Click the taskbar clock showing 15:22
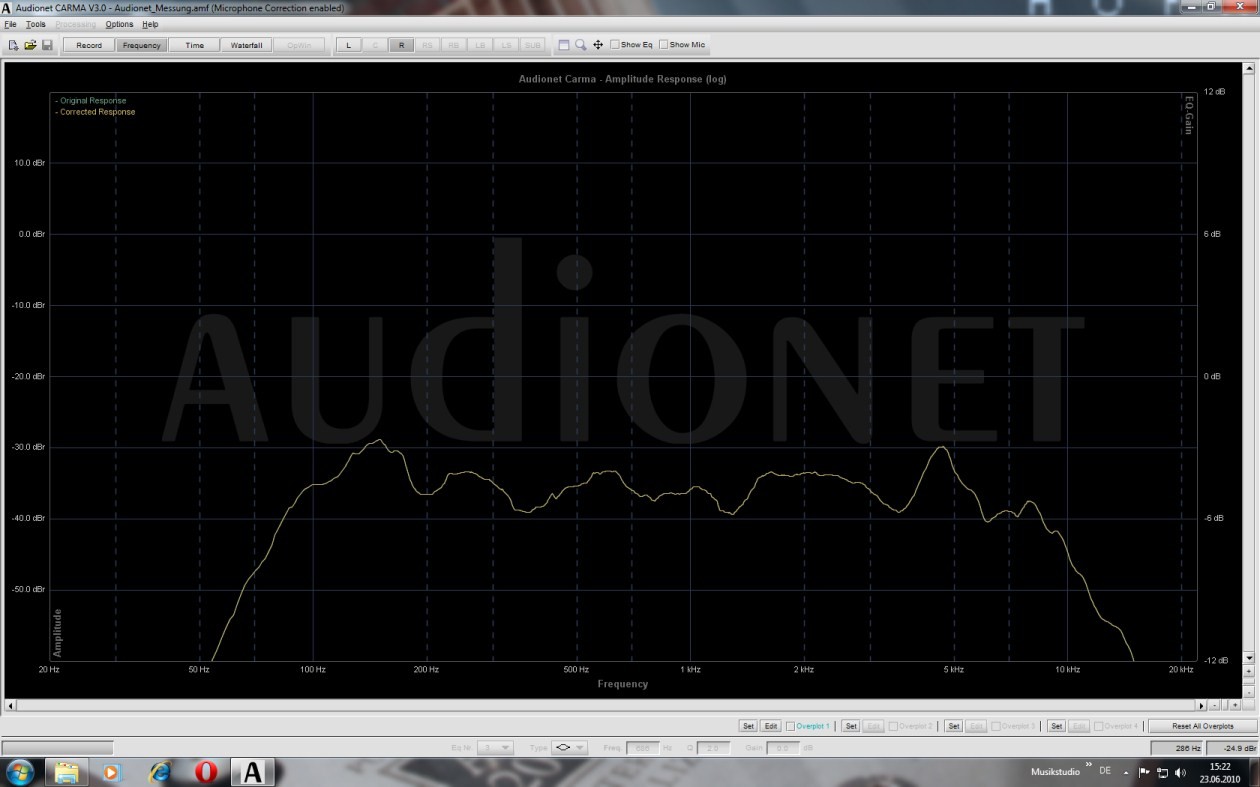1260x787 pixels. point(1220,772)
